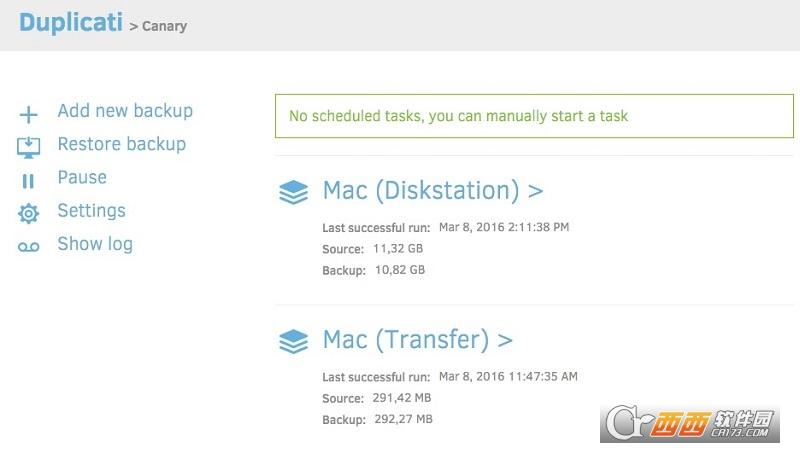Click the Diskstation date Mar 8, 2016 2:11:38 PM

(504, 227)
